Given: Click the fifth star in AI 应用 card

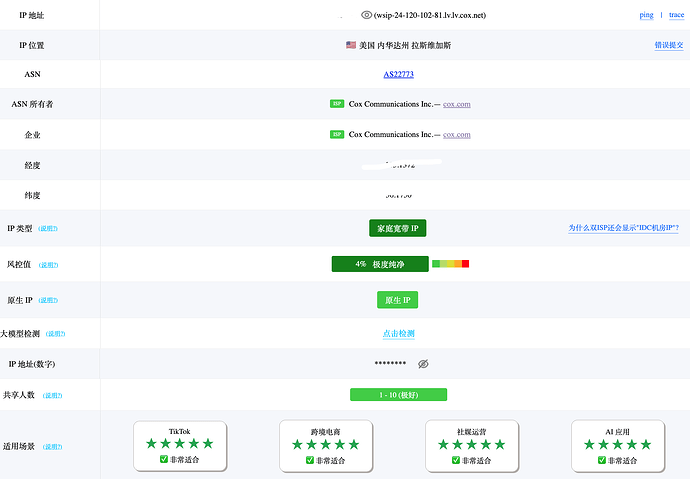Looking at the screenshot, I should [646, 444].
